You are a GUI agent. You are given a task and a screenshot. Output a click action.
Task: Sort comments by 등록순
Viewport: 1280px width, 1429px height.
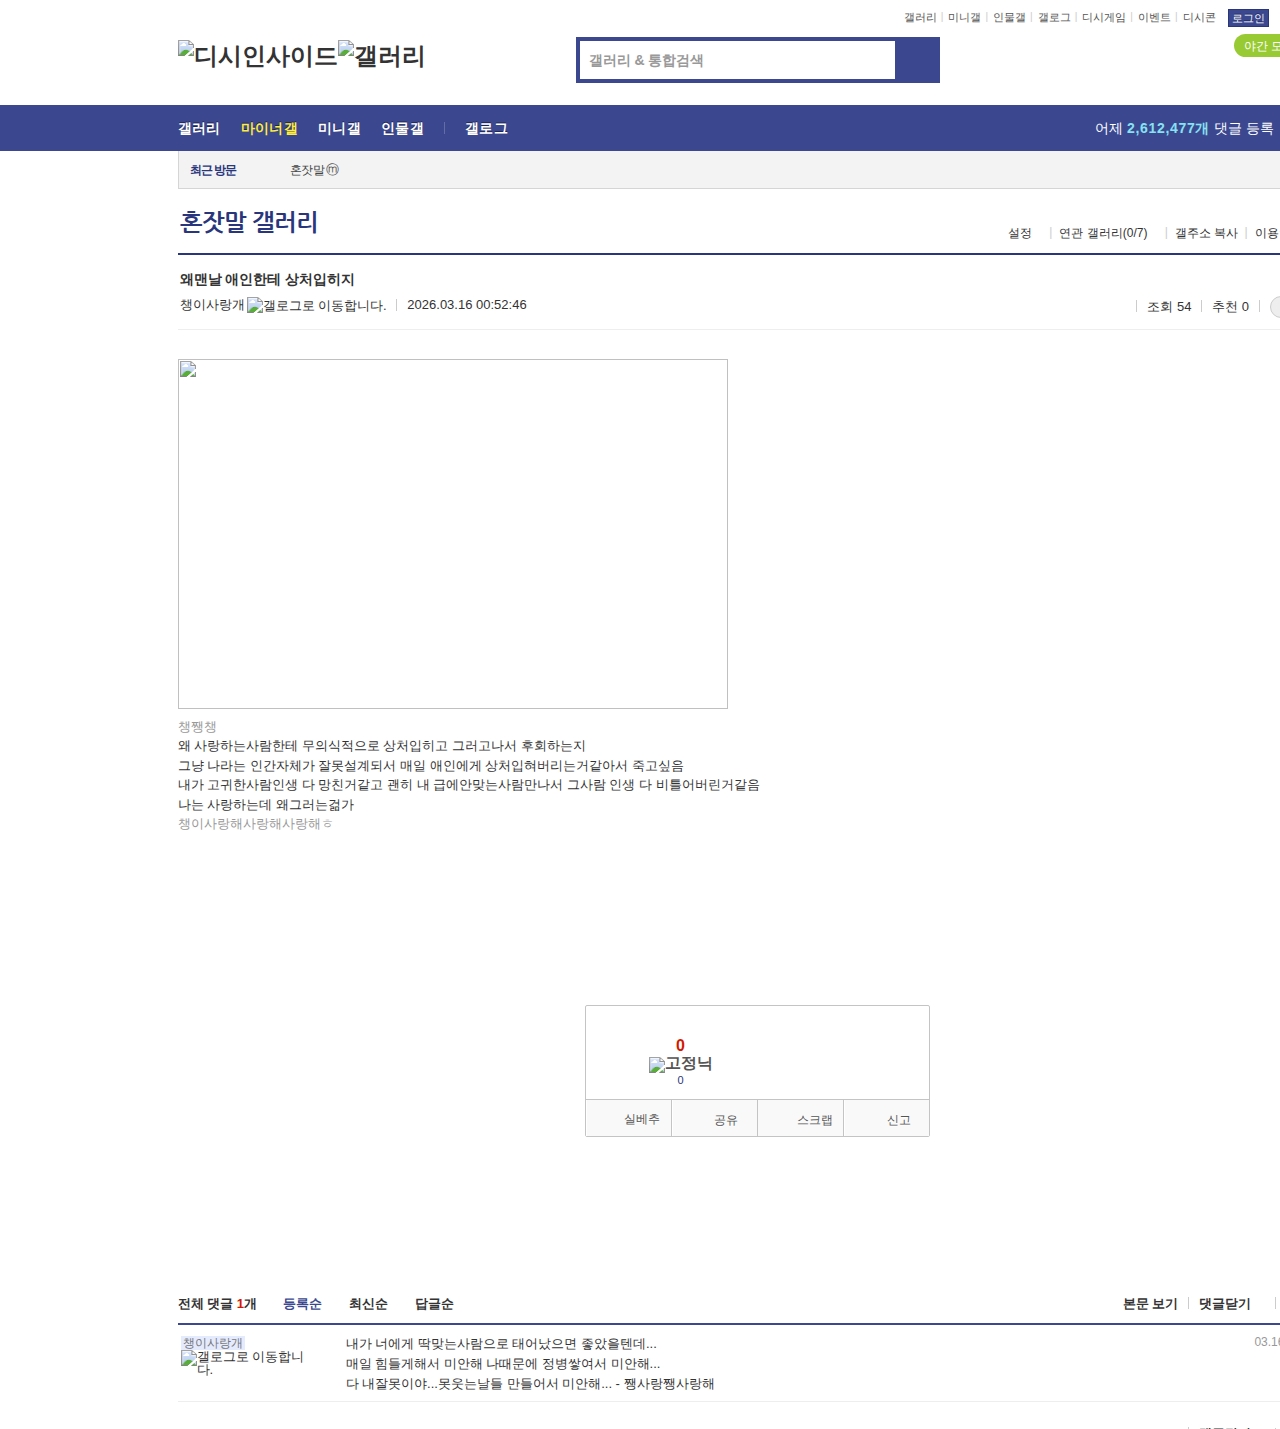click(302, 1304)
